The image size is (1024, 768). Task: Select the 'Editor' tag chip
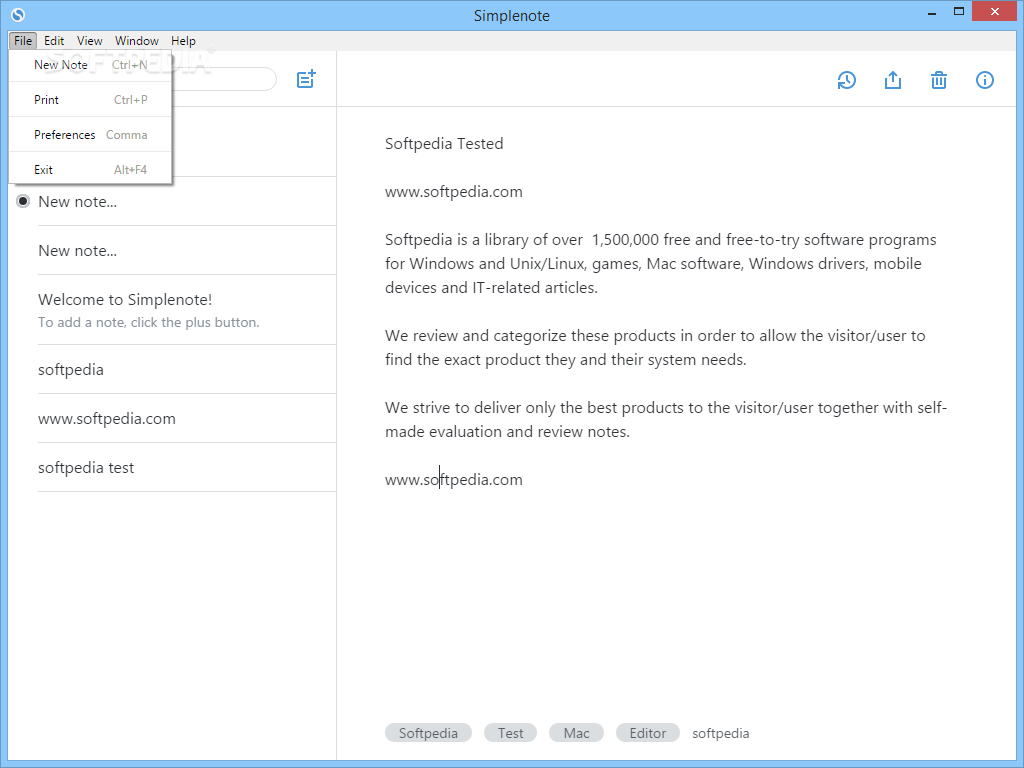[648, 733]
